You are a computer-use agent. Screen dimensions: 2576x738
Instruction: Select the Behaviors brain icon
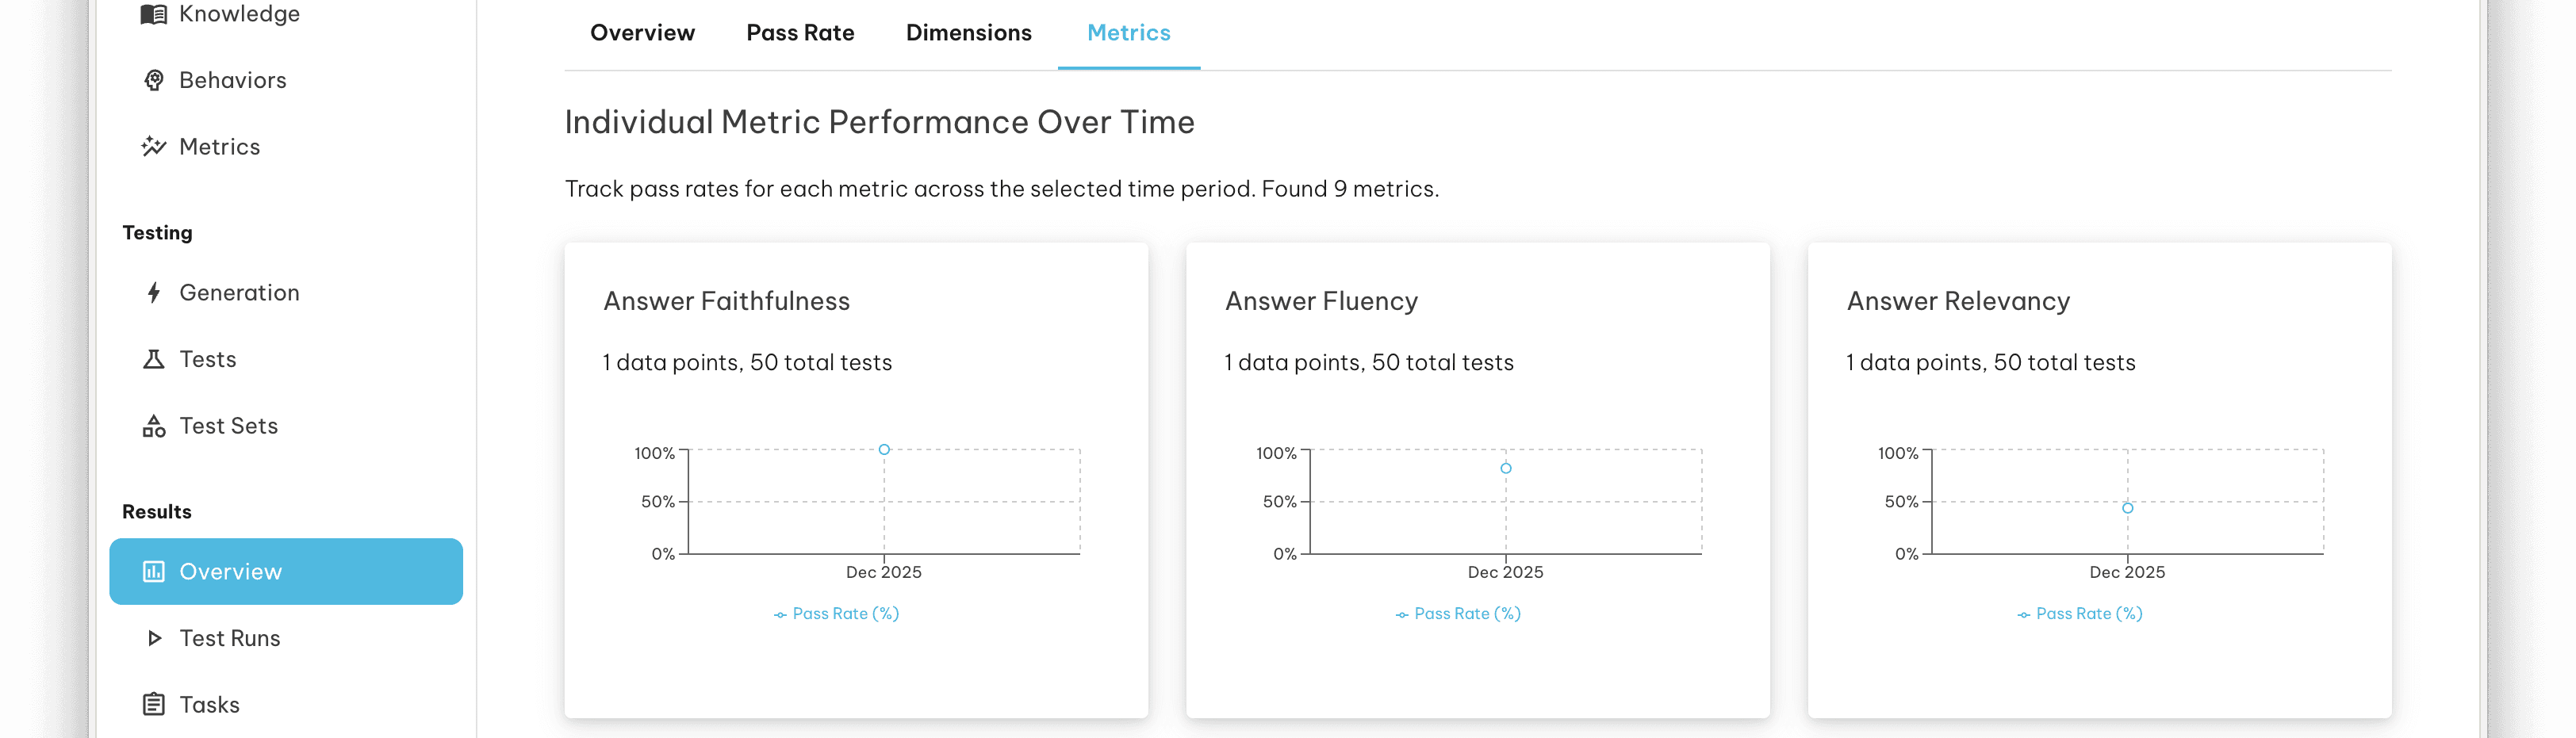(154, 79)
